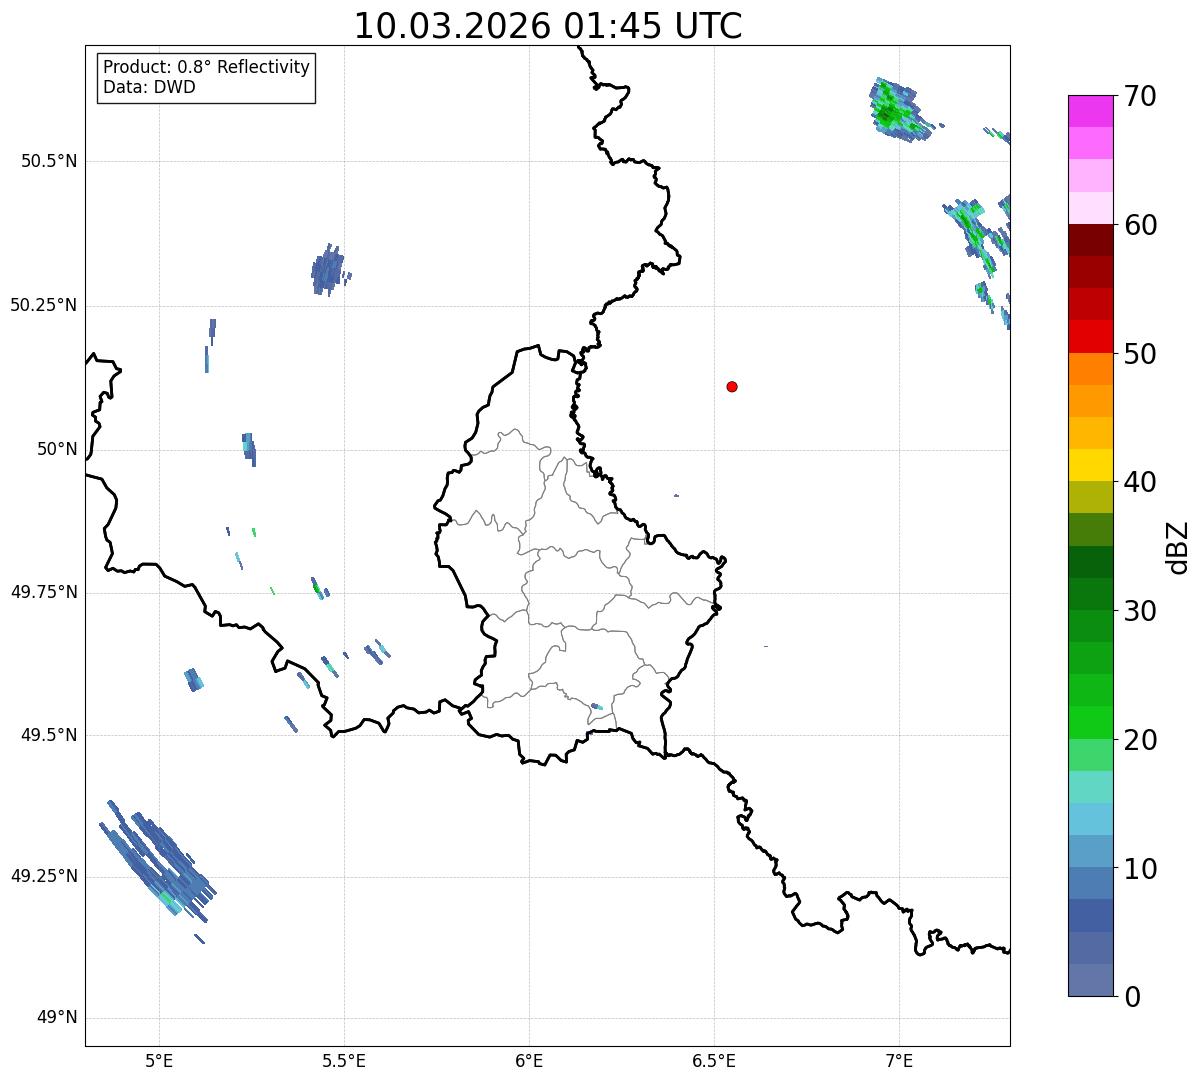Select the 'Data: DWD' legend line

(150, 87)
